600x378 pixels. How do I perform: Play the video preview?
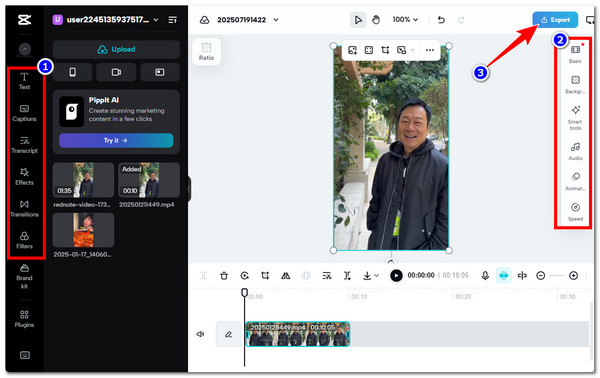coord(396,275)
